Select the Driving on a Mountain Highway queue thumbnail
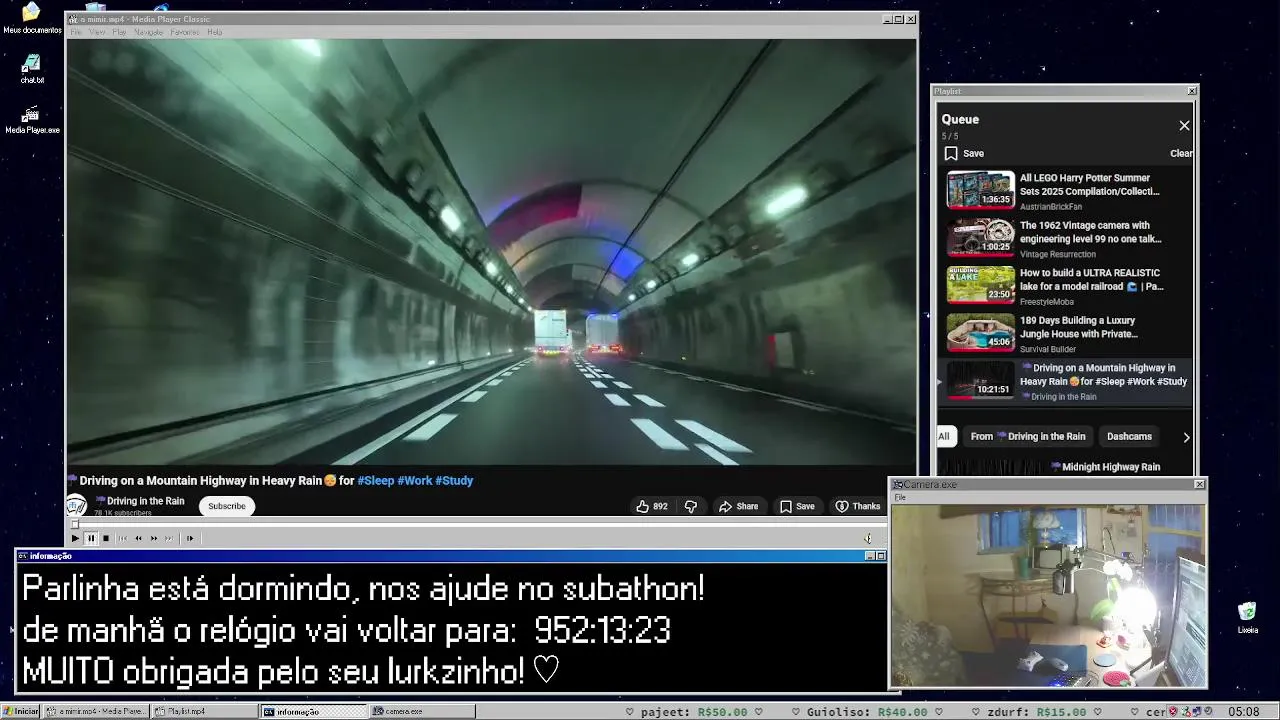 pos(981,380)
